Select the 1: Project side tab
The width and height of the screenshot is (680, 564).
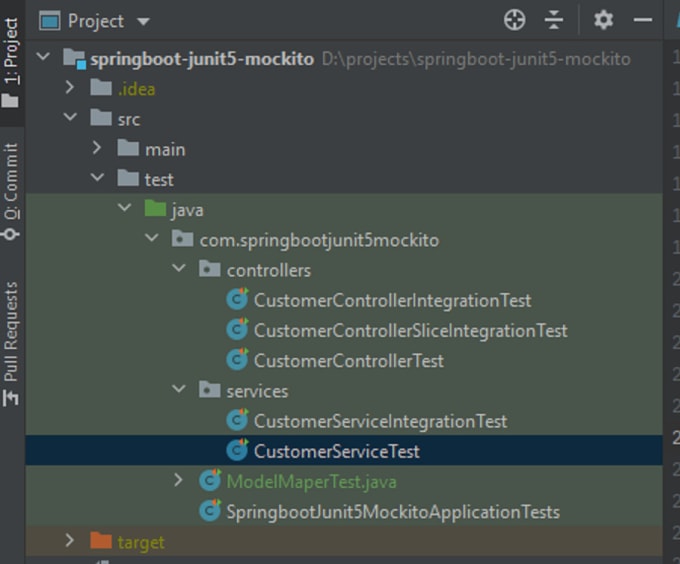click(11, 62)
